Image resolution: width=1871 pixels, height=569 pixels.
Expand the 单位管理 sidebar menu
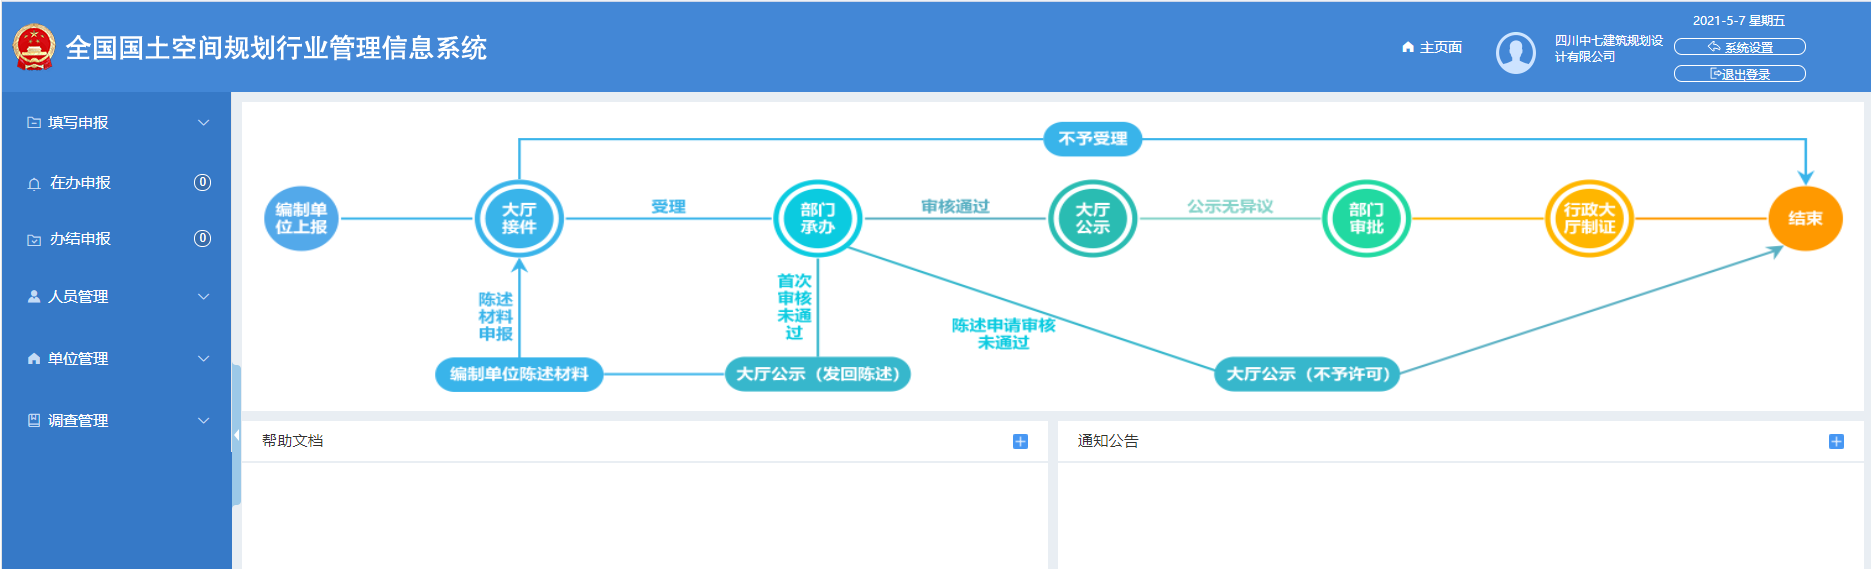pos(117,359)
